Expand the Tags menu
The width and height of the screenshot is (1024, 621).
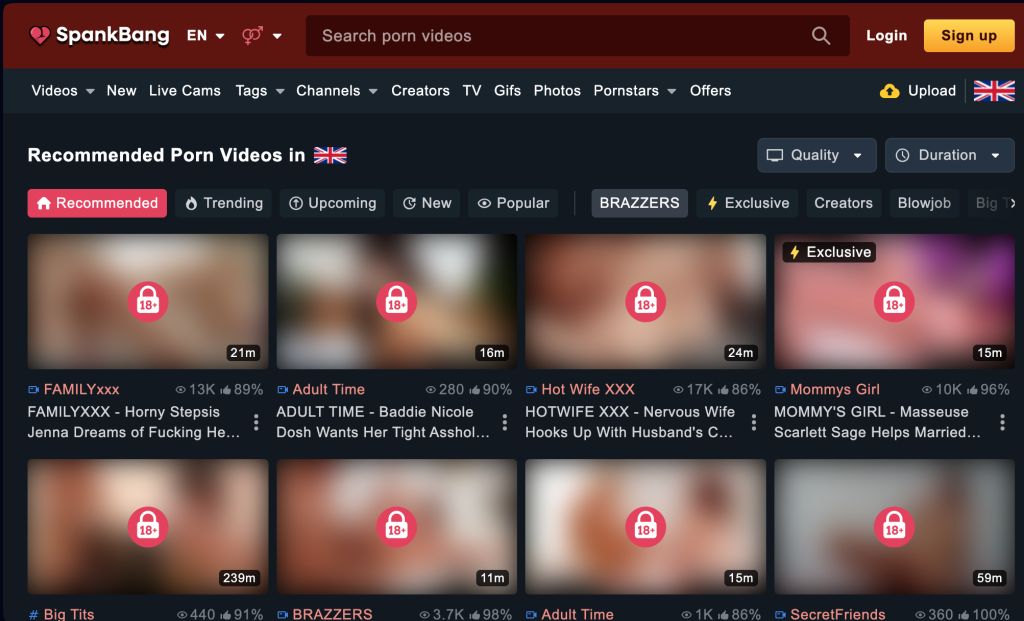259,91
